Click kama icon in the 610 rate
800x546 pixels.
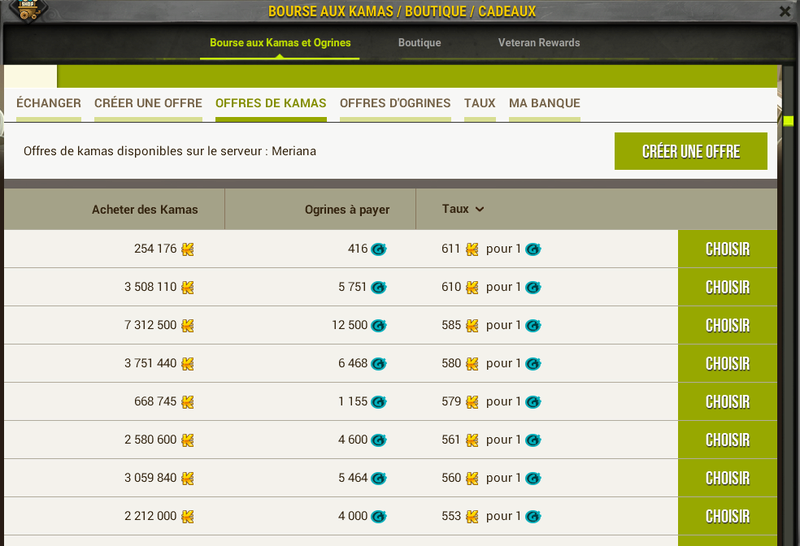coord(472,287)
